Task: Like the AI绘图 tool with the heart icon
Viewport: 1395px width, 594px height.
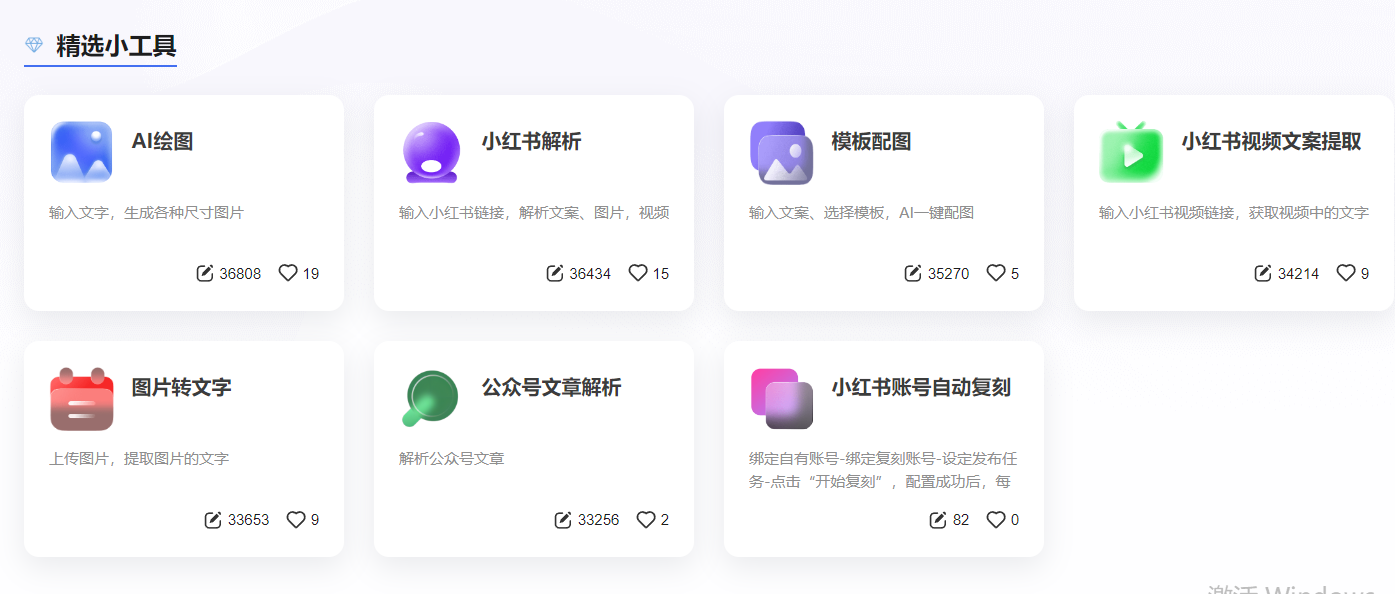Action: pyautogui.click(x=288, y=273)
